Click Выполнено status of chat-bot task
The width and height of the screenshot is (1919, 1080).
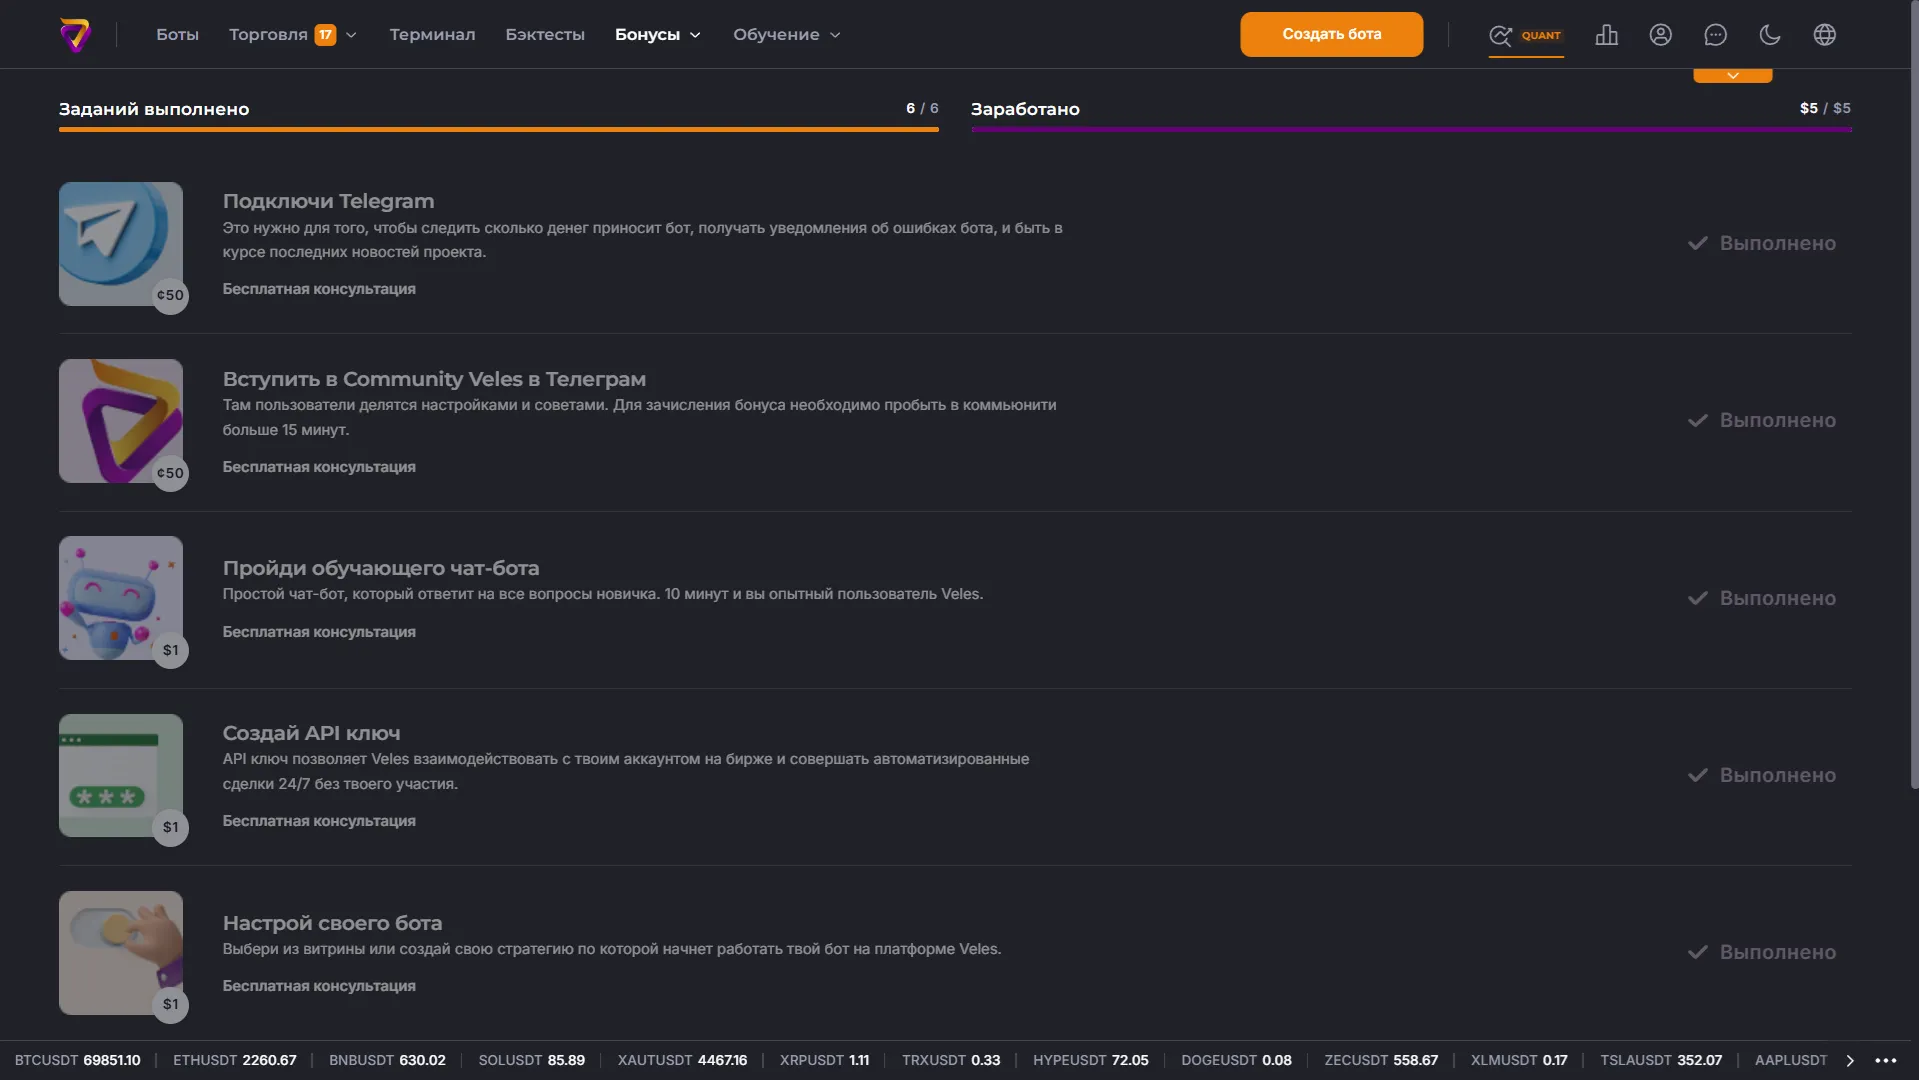[x=1762, y=598]
